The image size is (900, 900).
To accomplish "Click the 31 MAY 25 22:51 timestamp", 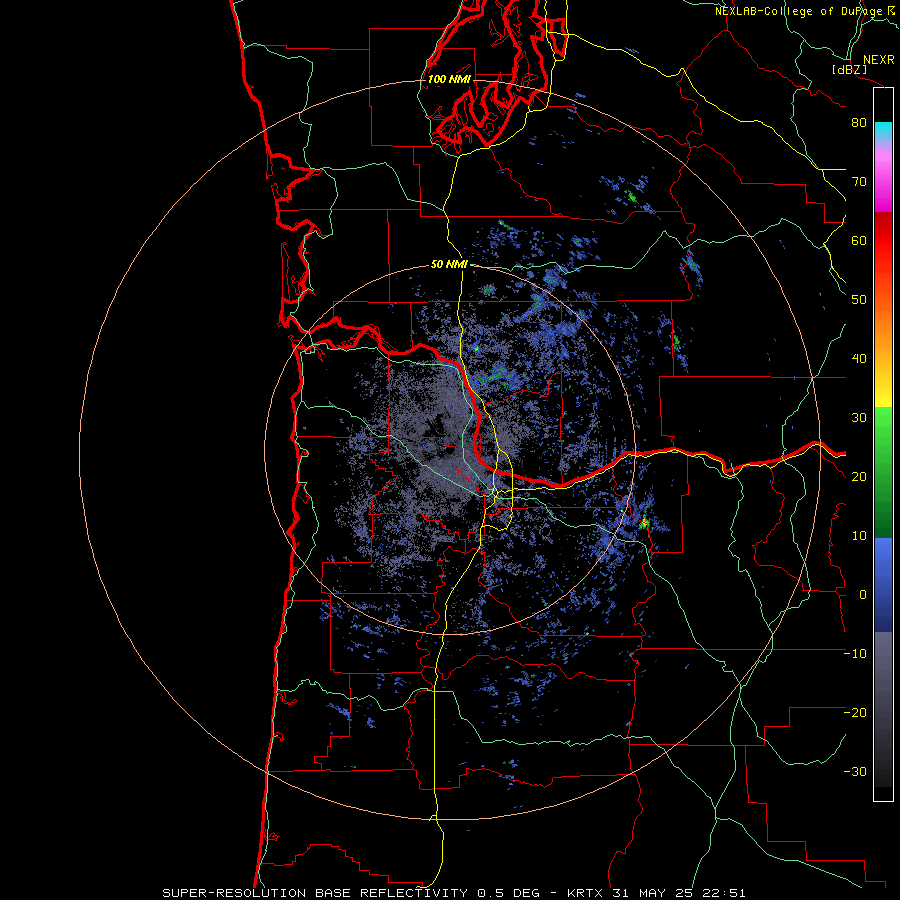I will 680,893.
